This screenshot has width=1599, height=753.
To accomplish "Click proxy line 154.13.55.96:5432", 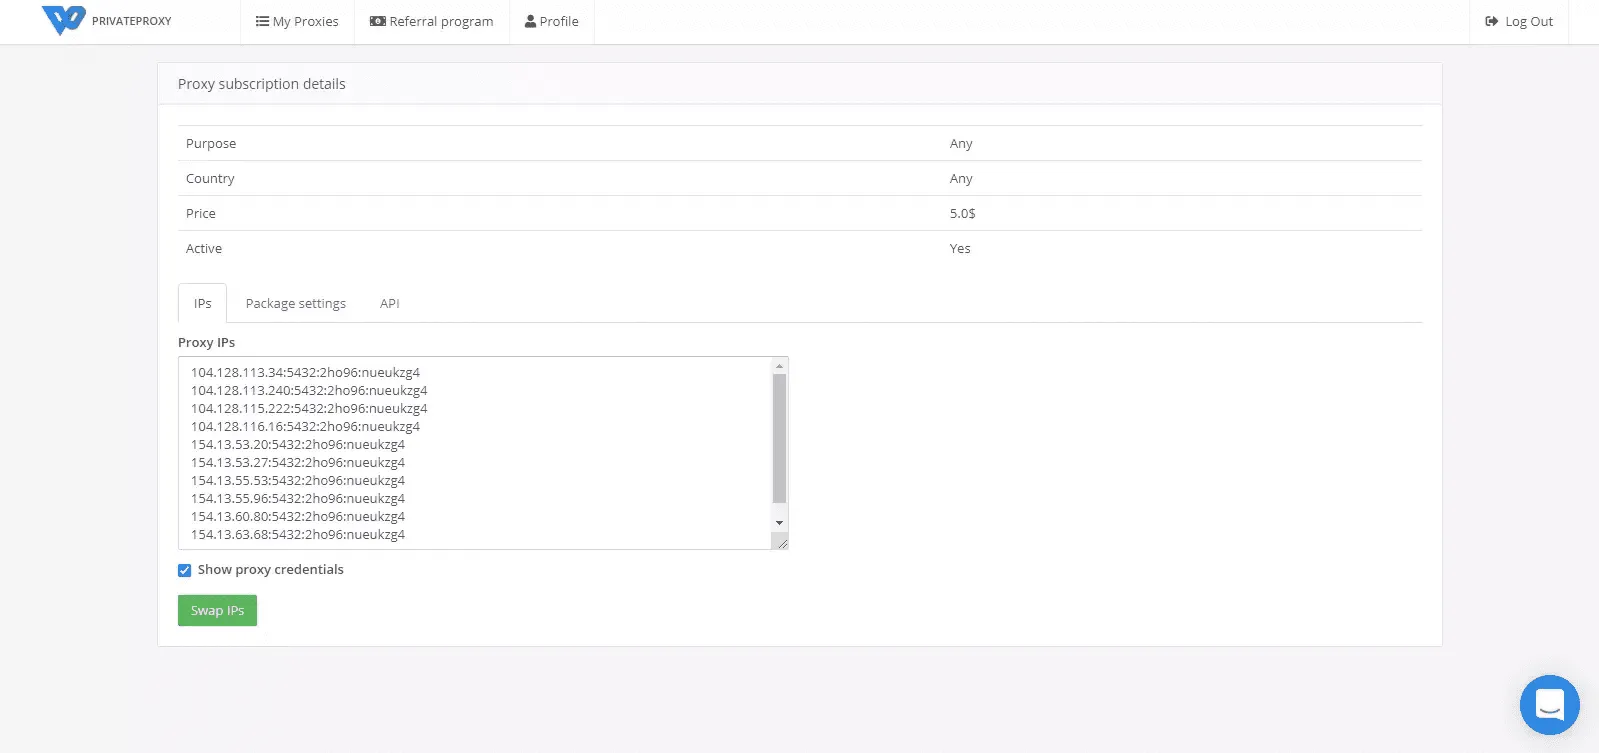I will click(298, 498).
